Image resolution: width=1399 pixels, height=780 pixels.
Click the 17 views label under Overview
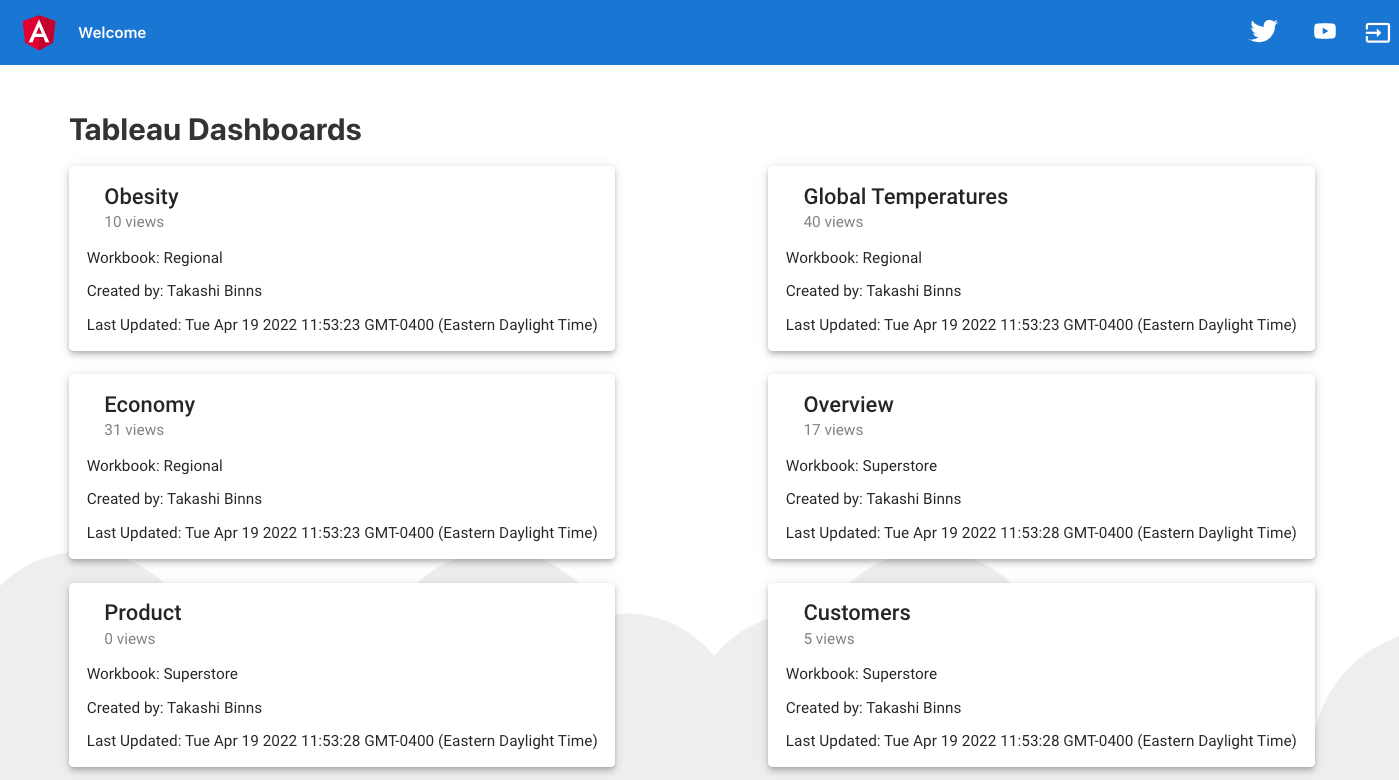[x=833, y=430]
